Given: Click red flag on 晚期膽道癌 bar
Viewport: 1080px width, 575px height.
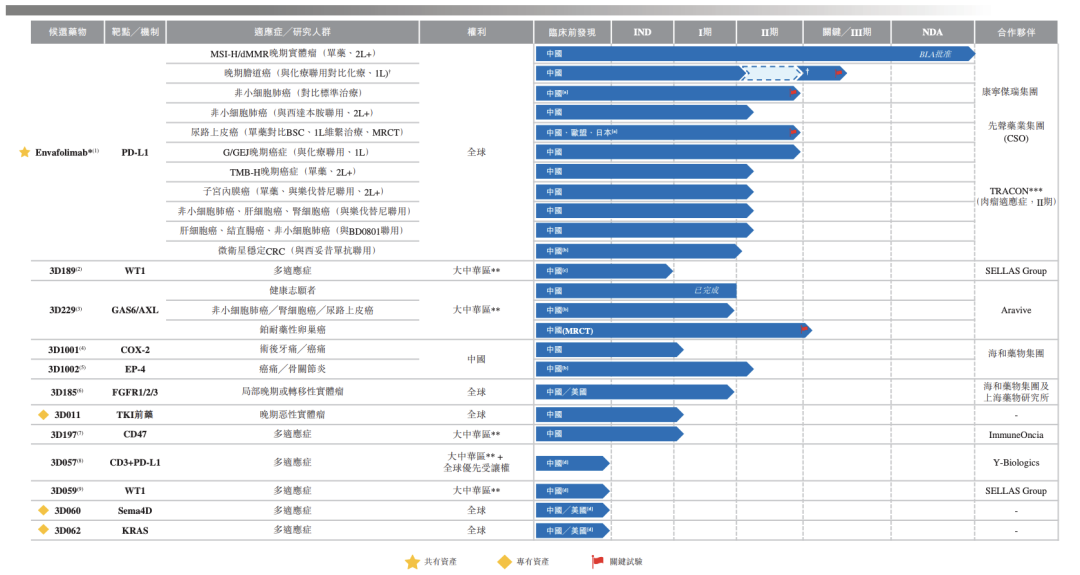Looking at the screenshot, I should pyautogui.click(x=838, y=72).
